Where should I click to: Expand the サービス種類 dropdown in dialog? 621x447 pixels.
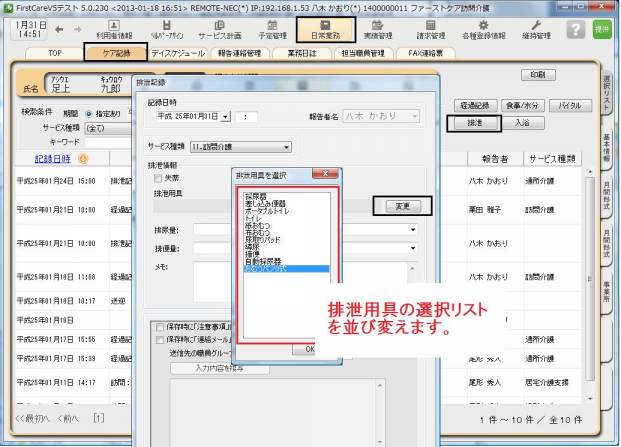tap(287, 146)
